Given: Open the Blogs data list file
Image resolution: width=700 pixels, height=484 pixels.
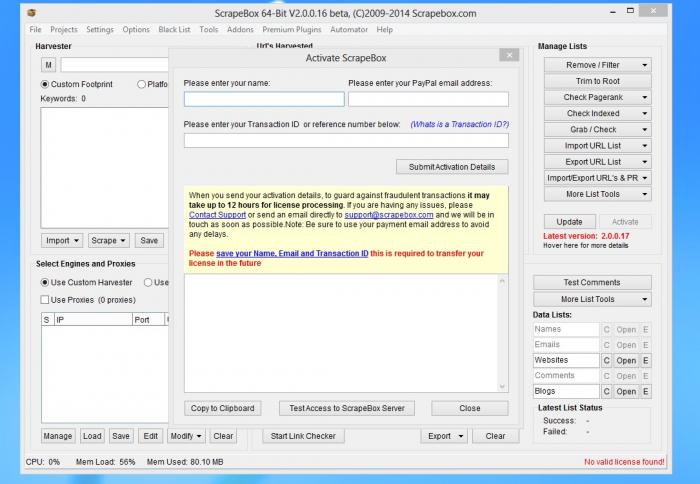Looking at the screenshot, I should [x=626, y=392].
